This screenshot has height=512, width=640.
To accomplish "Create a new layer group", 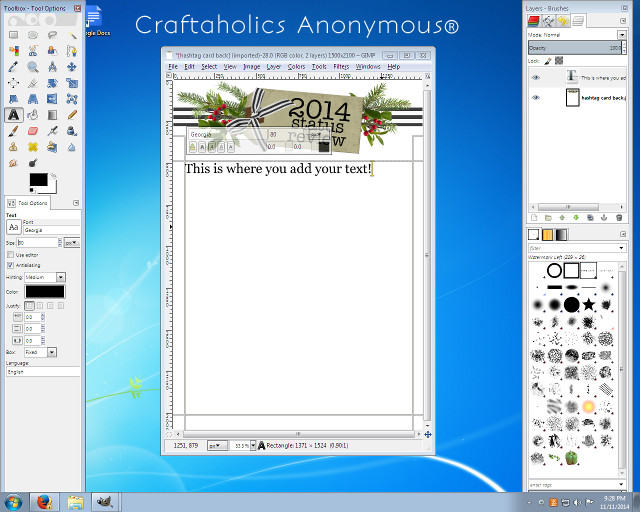I will pos(548,218).
